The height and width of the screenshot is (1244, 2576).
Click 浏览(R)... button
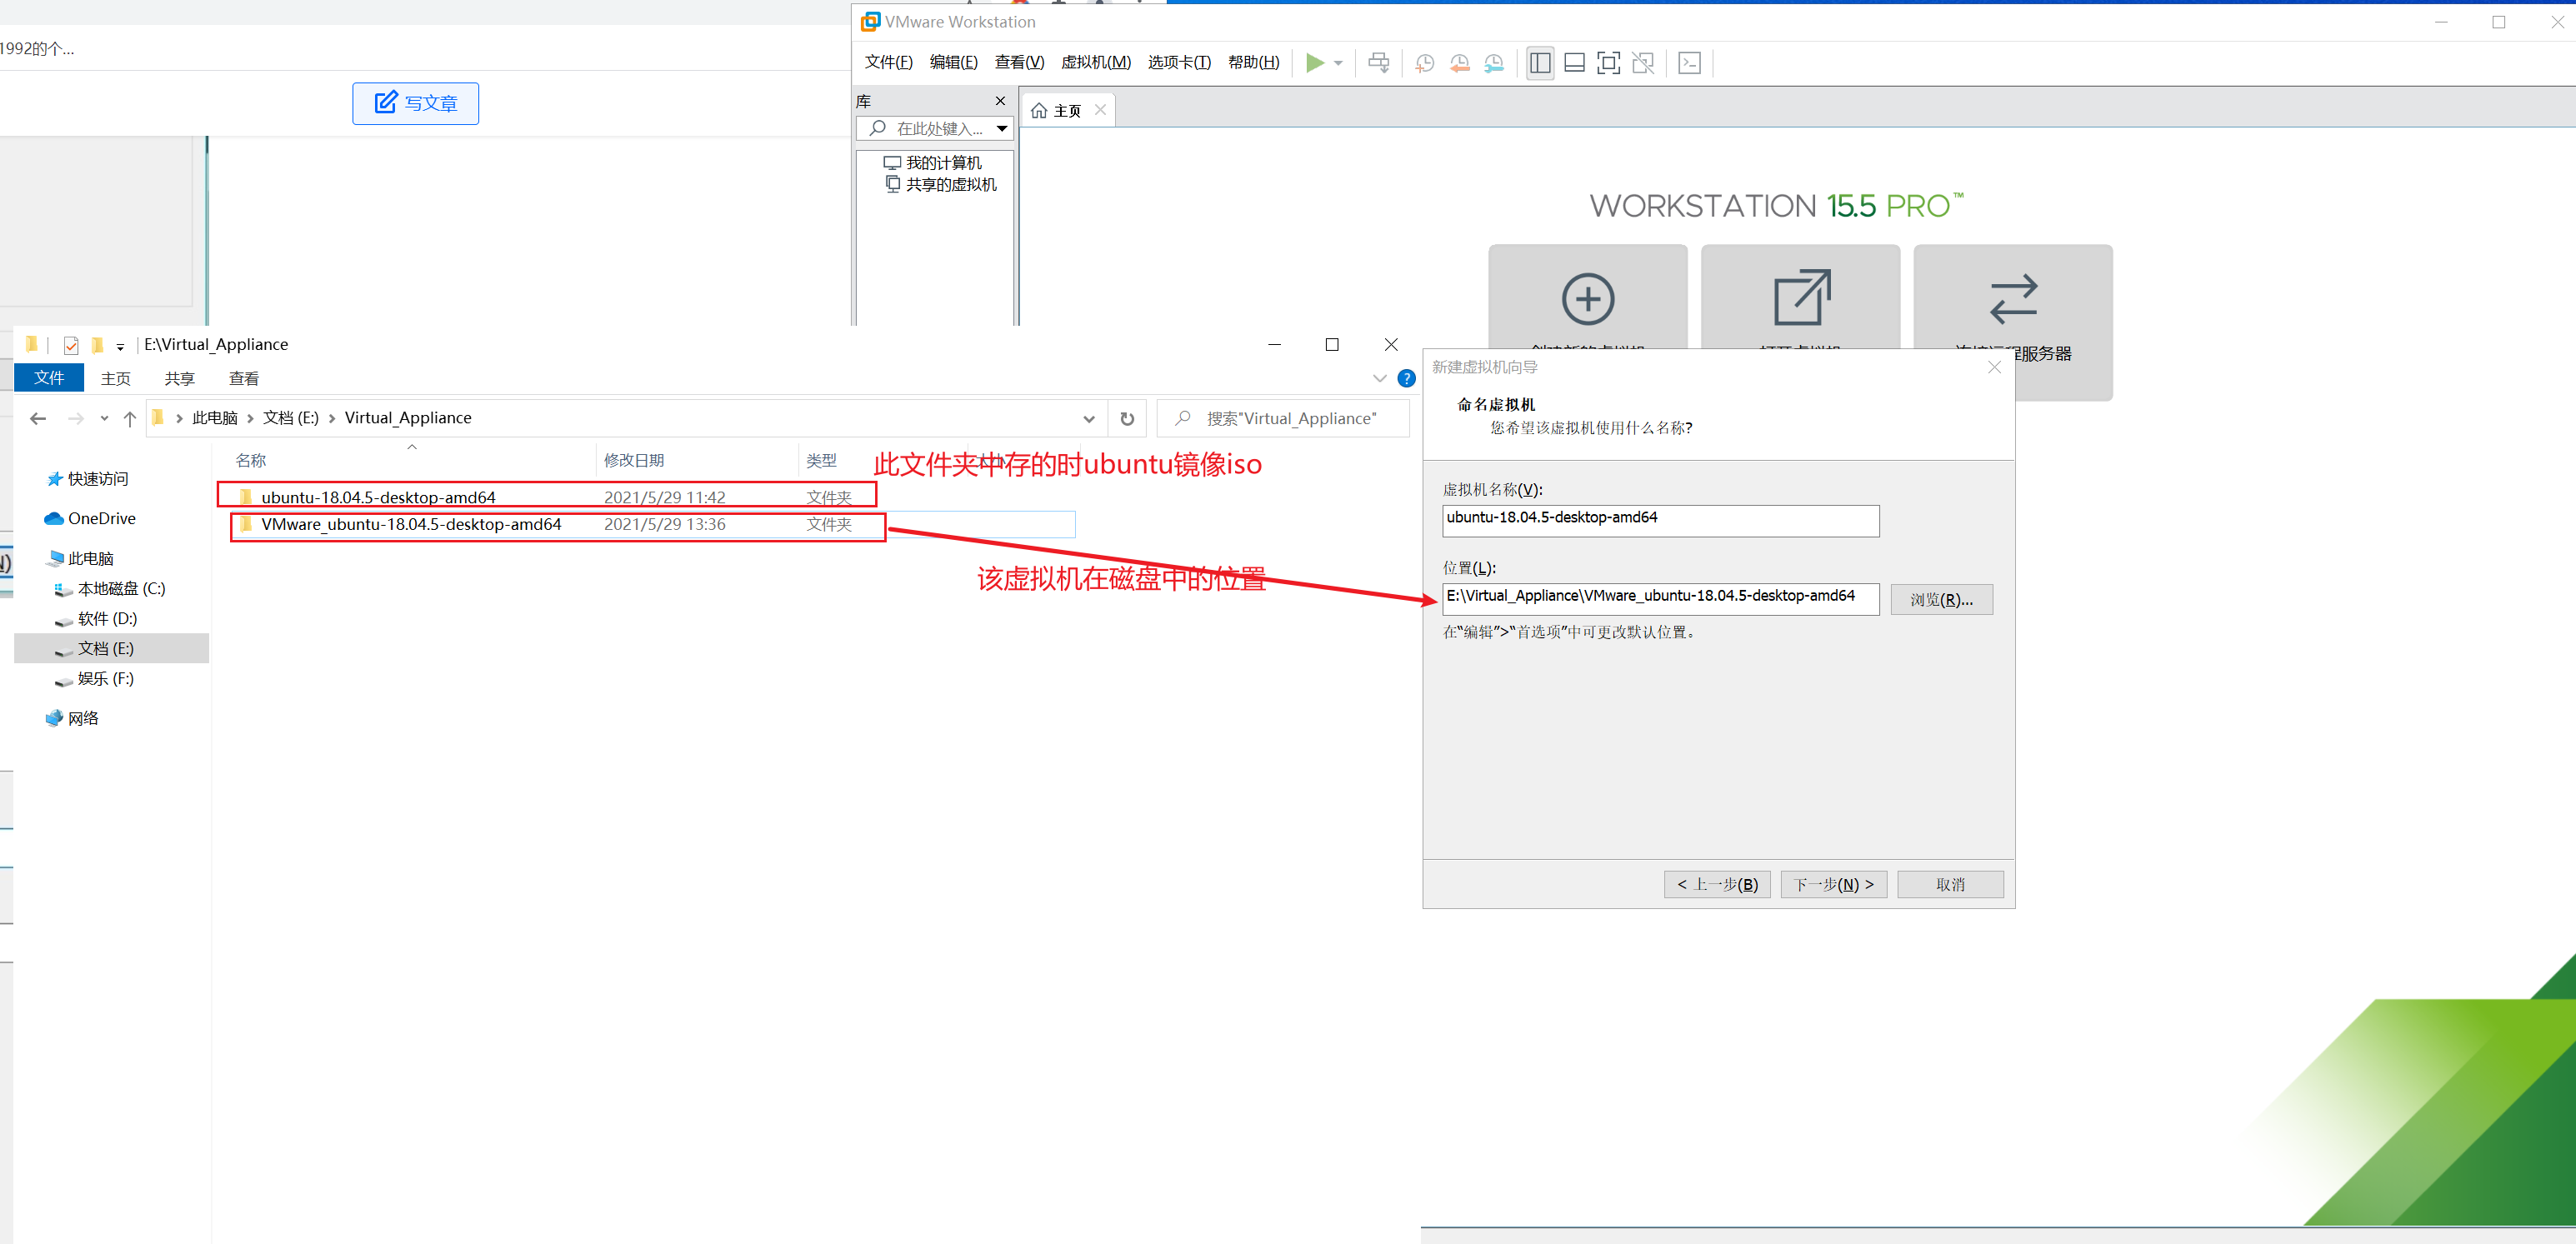[1941, 599]
